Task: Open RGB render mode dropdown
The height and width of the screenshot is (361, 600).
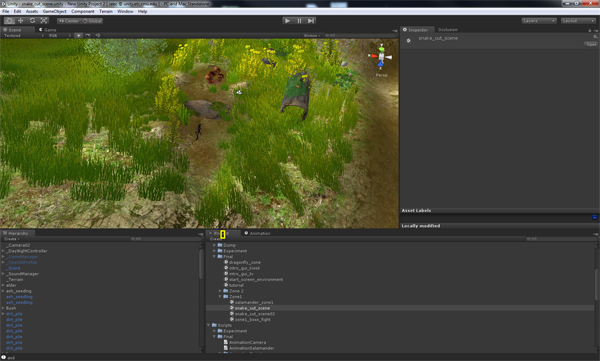Action: pos(59,35)
